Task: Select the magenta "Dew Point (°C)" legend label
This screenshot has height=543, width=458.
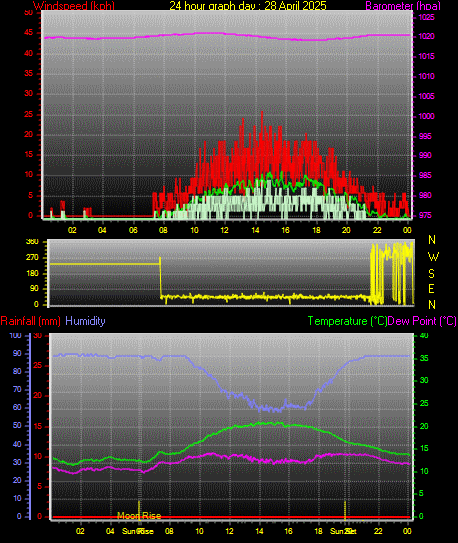Action: click(422, 321)
